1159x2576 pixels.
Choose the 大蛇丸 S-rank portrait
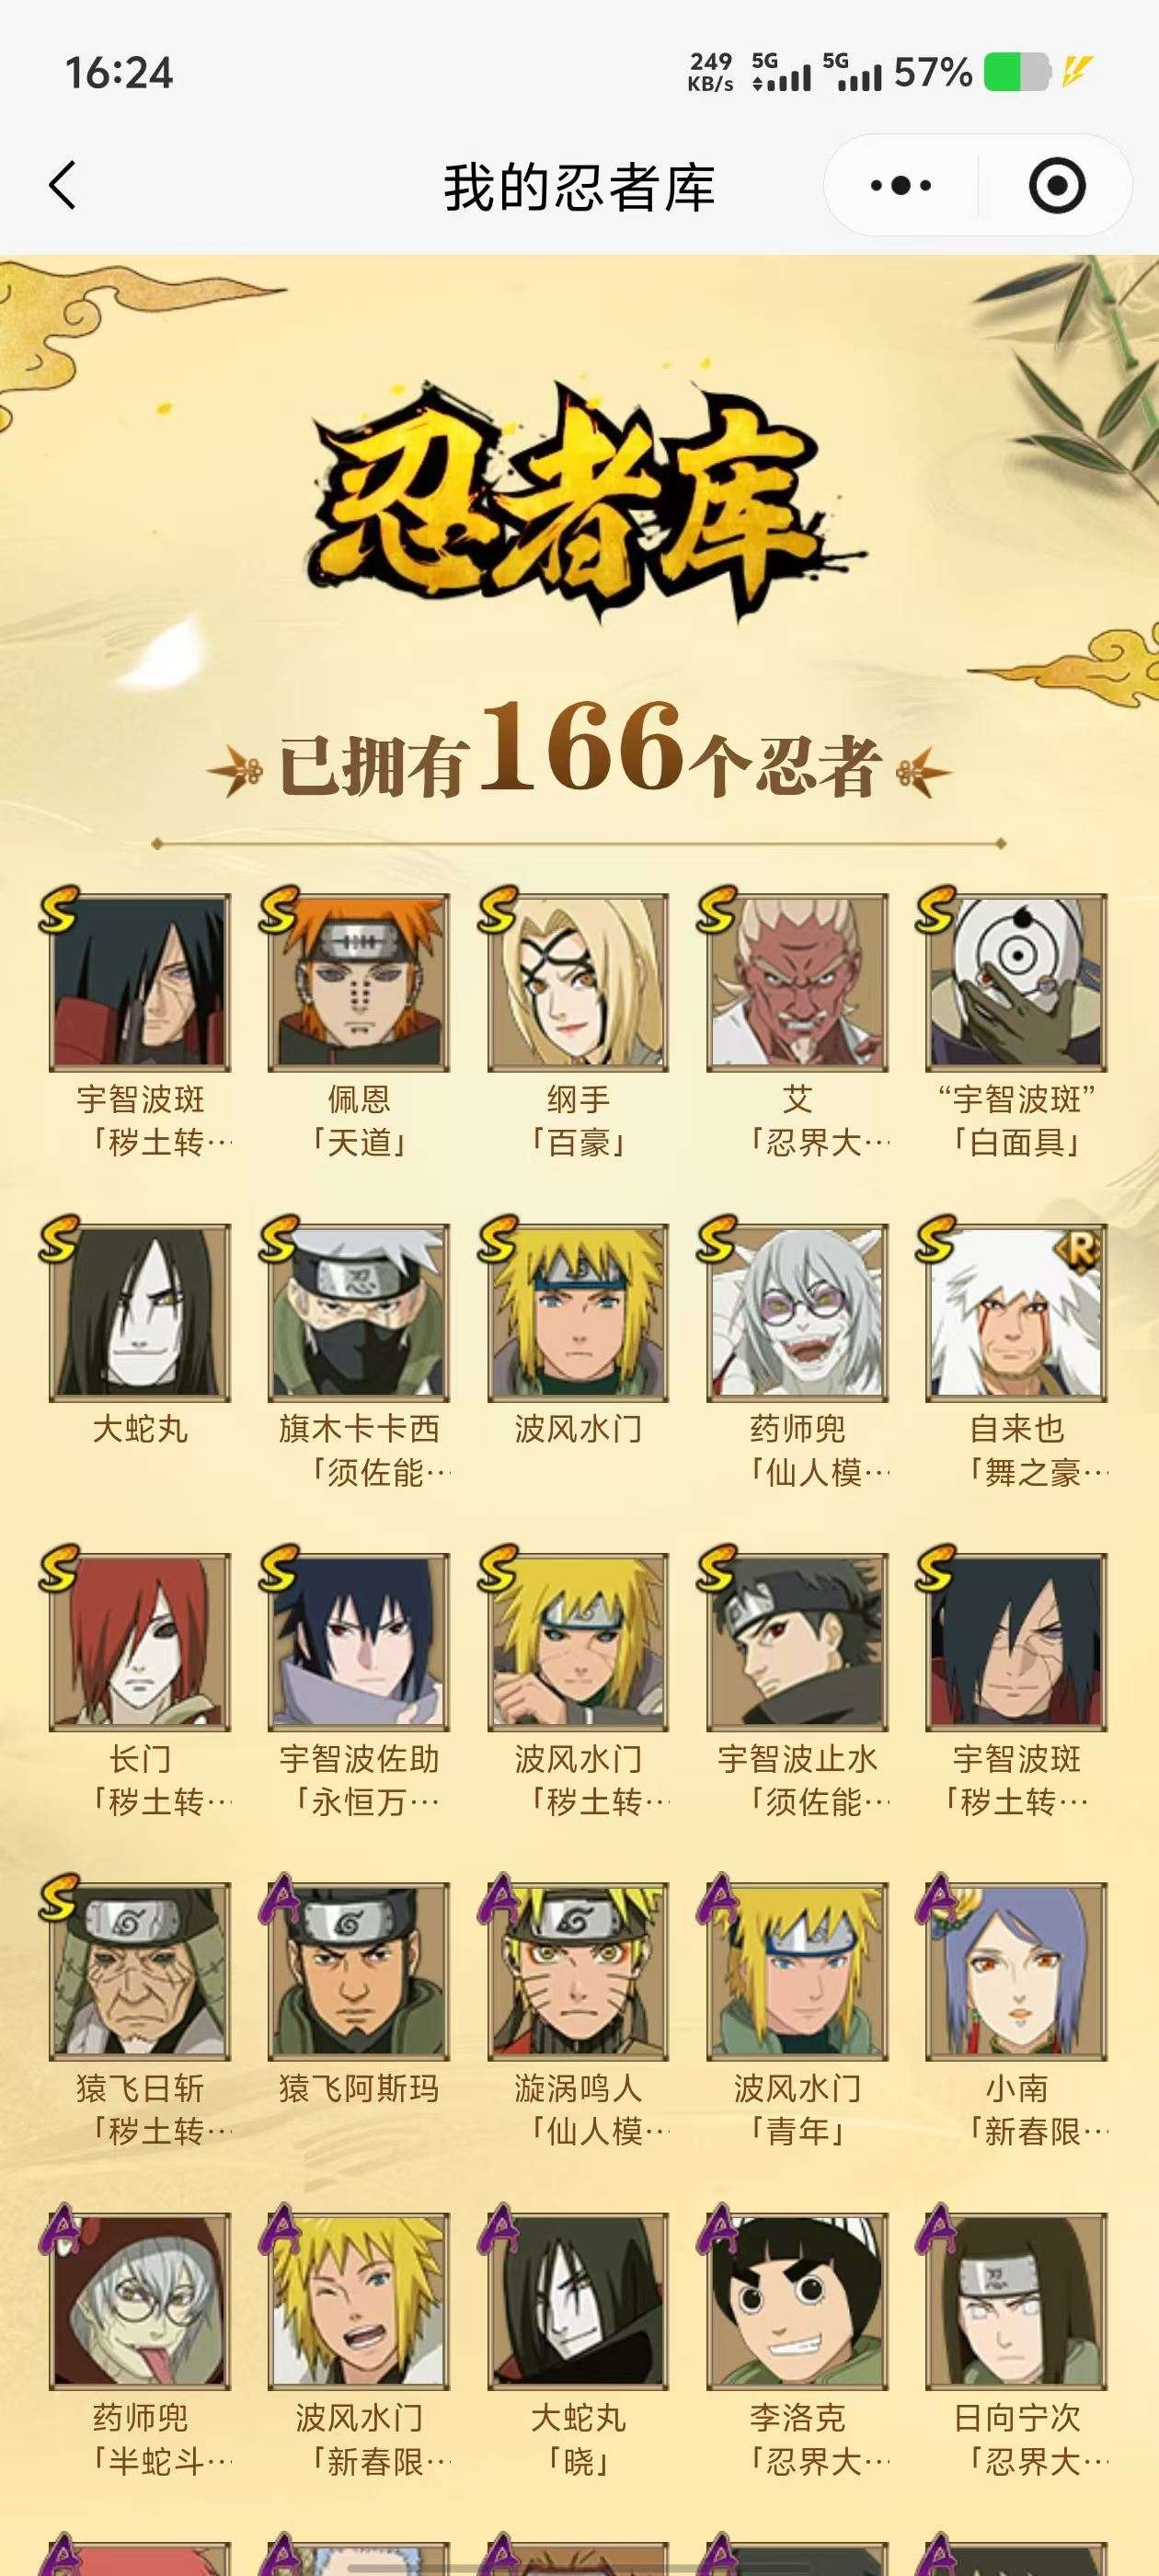(140, 1312)
